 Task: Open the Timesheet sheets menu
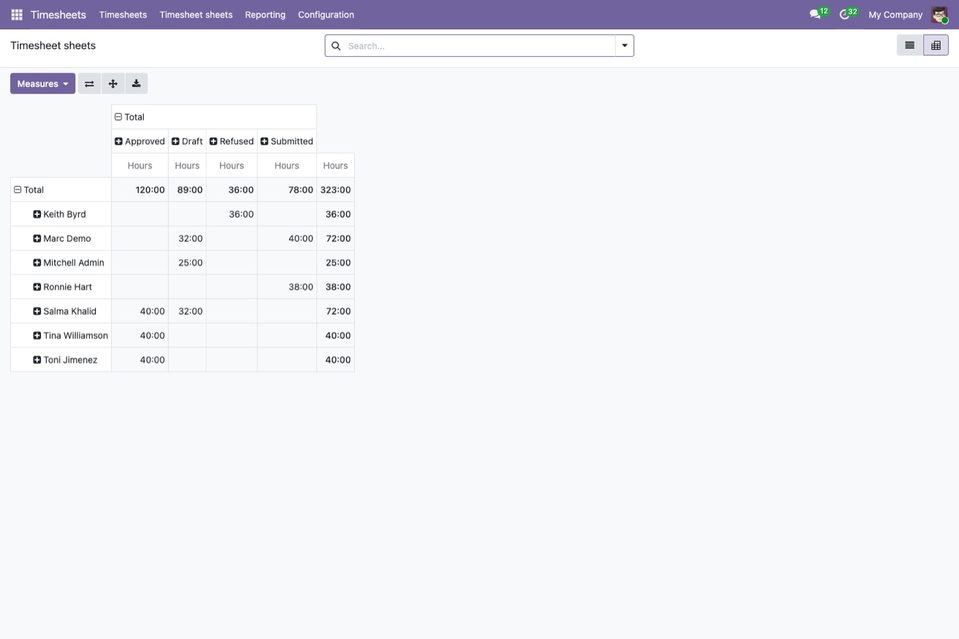tap(196, 15)
